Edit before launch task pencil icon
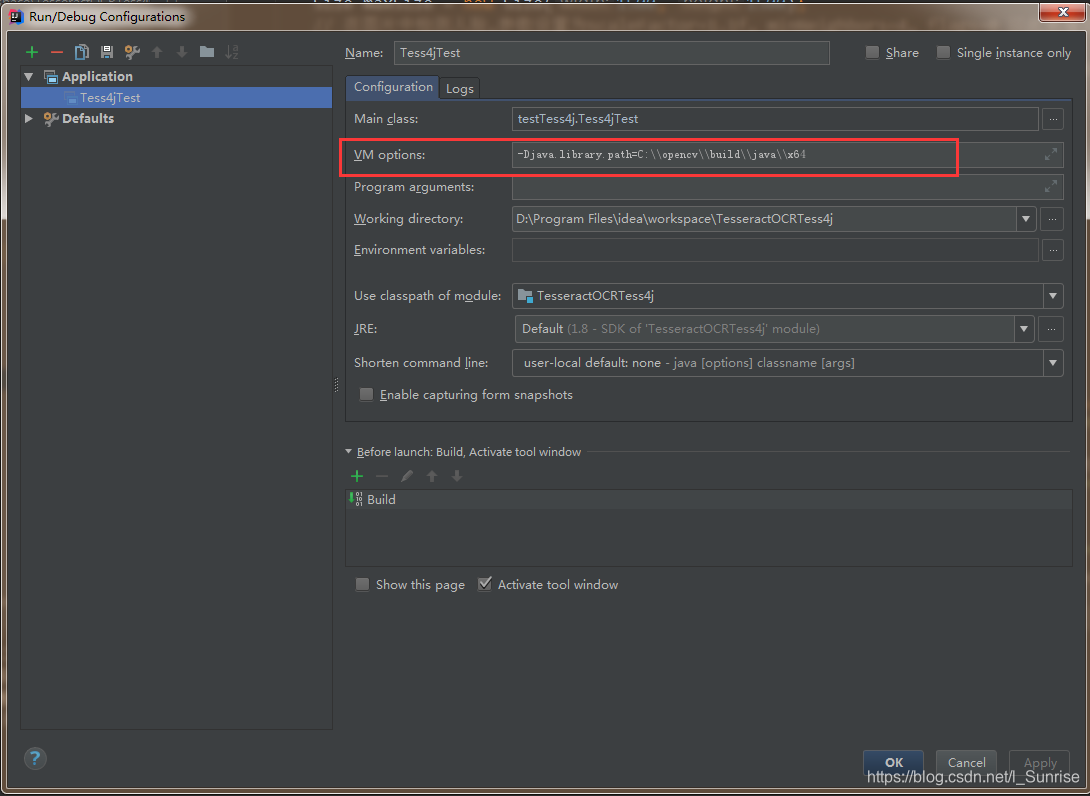This screenshot has height=796, width=1090. point(407,476)
